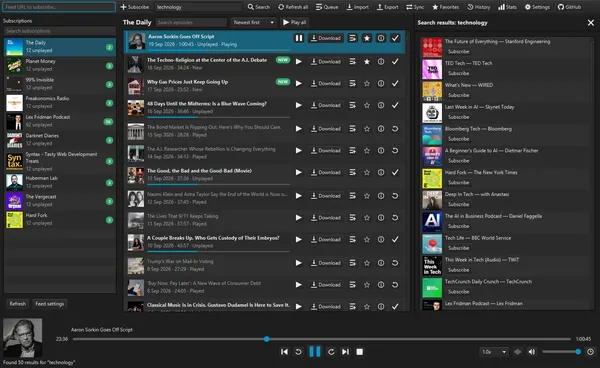Play The A.I. Researcher Whose Rebellion episode
600x368 pixels.
tap(299, 151)
